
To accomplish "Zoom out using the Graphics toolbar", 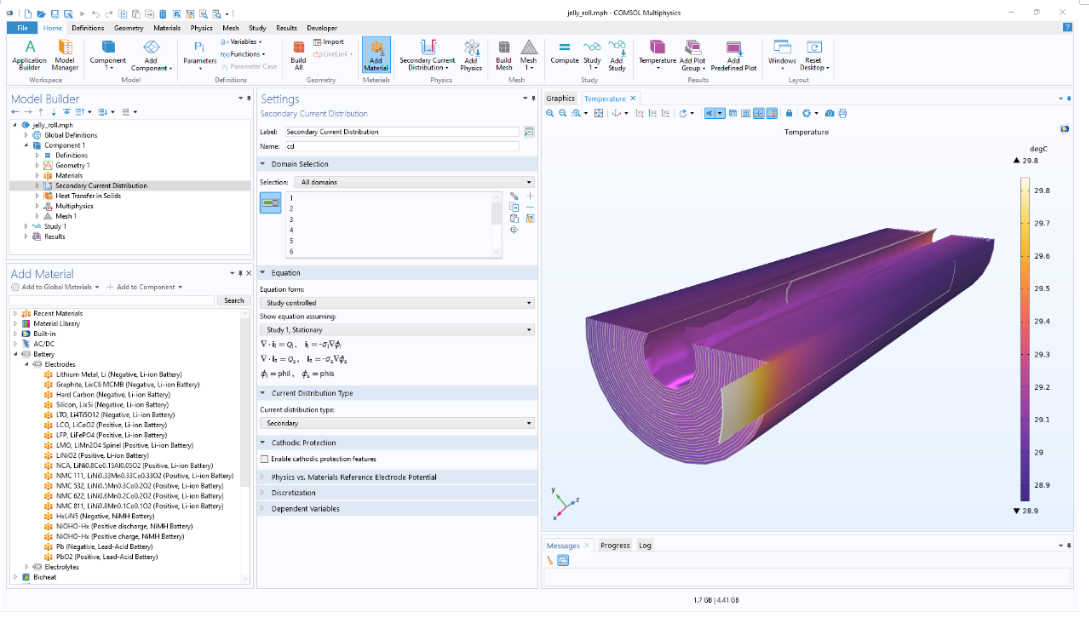I will (x=563, y=113).
